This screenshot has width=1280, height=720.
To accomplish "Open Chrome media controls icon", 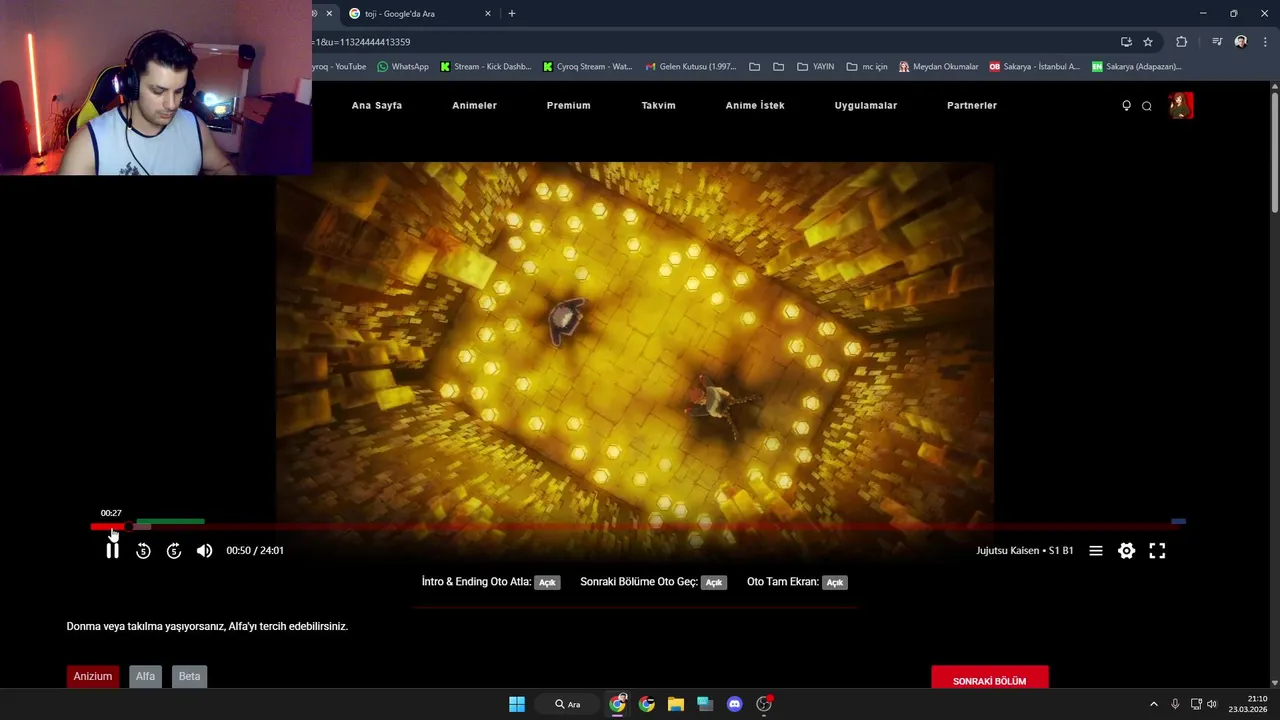I will coord(1217,42).
